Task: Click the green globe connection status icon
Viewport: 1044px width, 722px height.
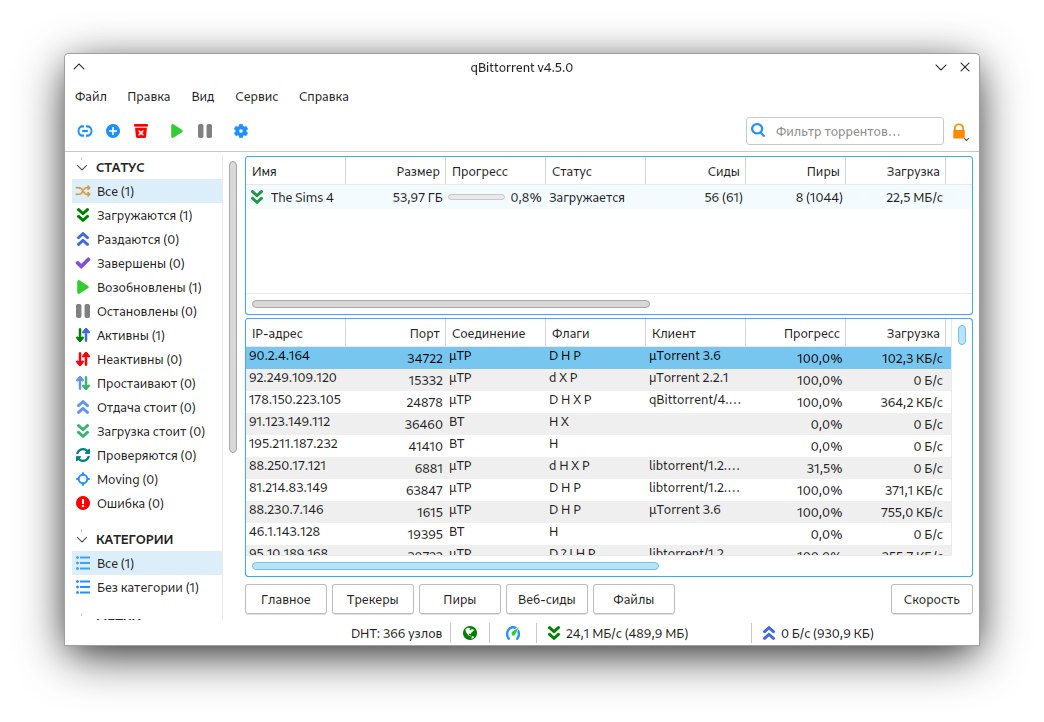Action: click(470, 633)
